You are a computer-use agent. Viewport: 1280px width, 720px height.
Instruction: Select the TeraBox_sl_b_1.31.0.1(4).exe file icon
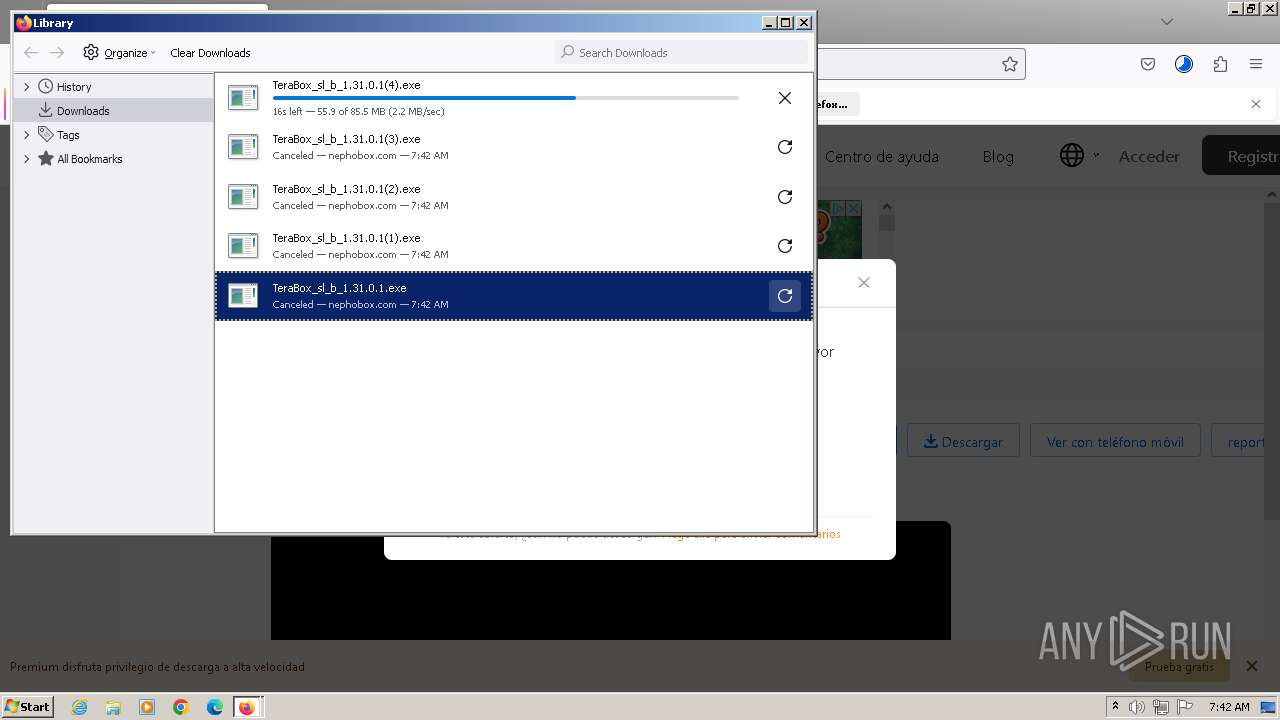tap(243, 98)
